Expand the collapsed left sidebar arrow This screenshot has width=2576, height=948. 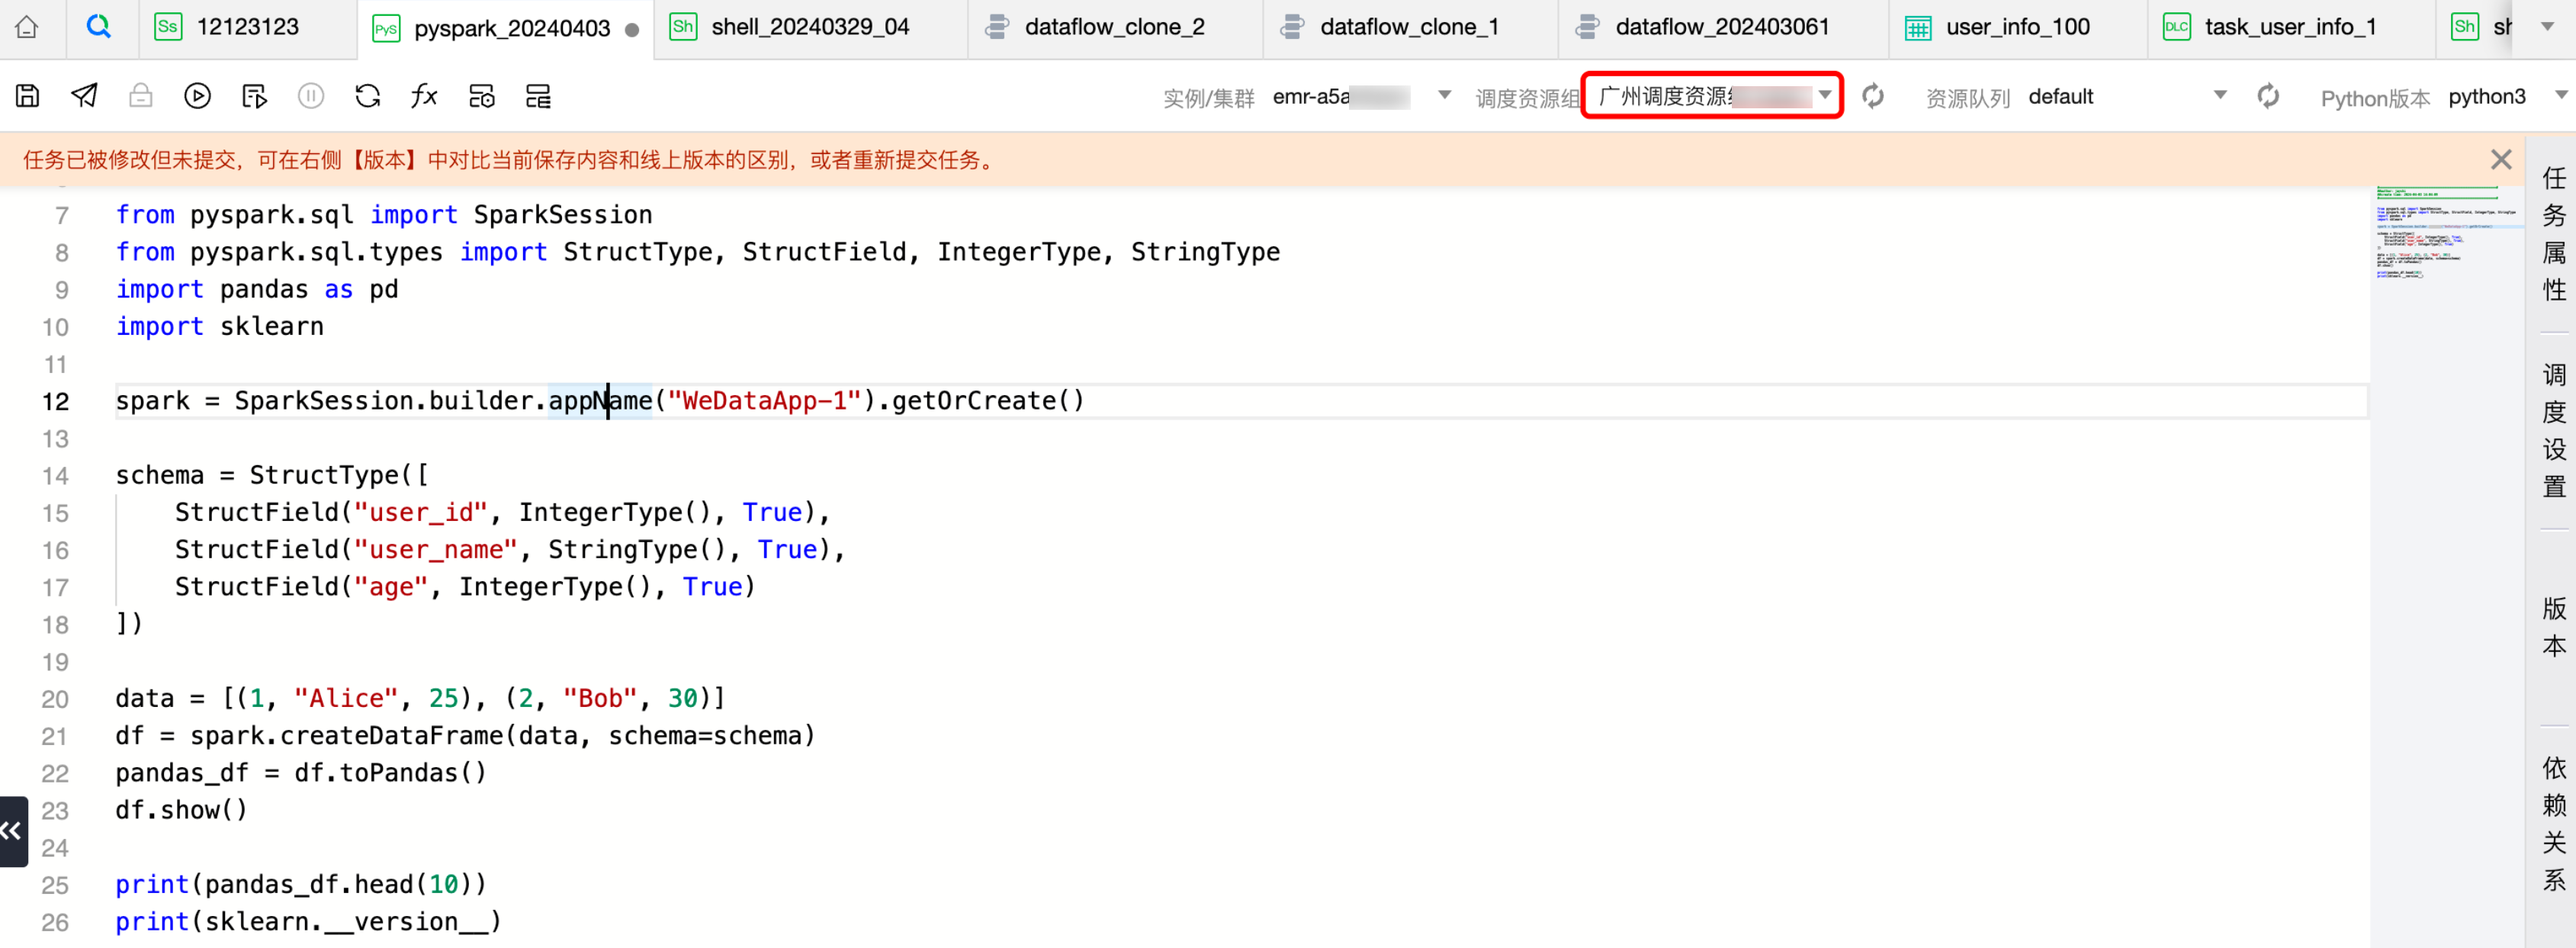(x=12, y=830)
